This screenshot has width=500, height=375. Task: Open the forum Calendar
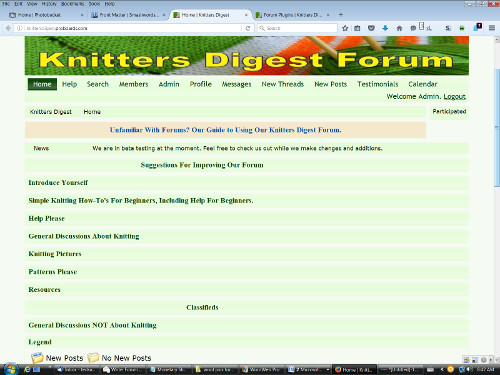click(x=423, y=84)
